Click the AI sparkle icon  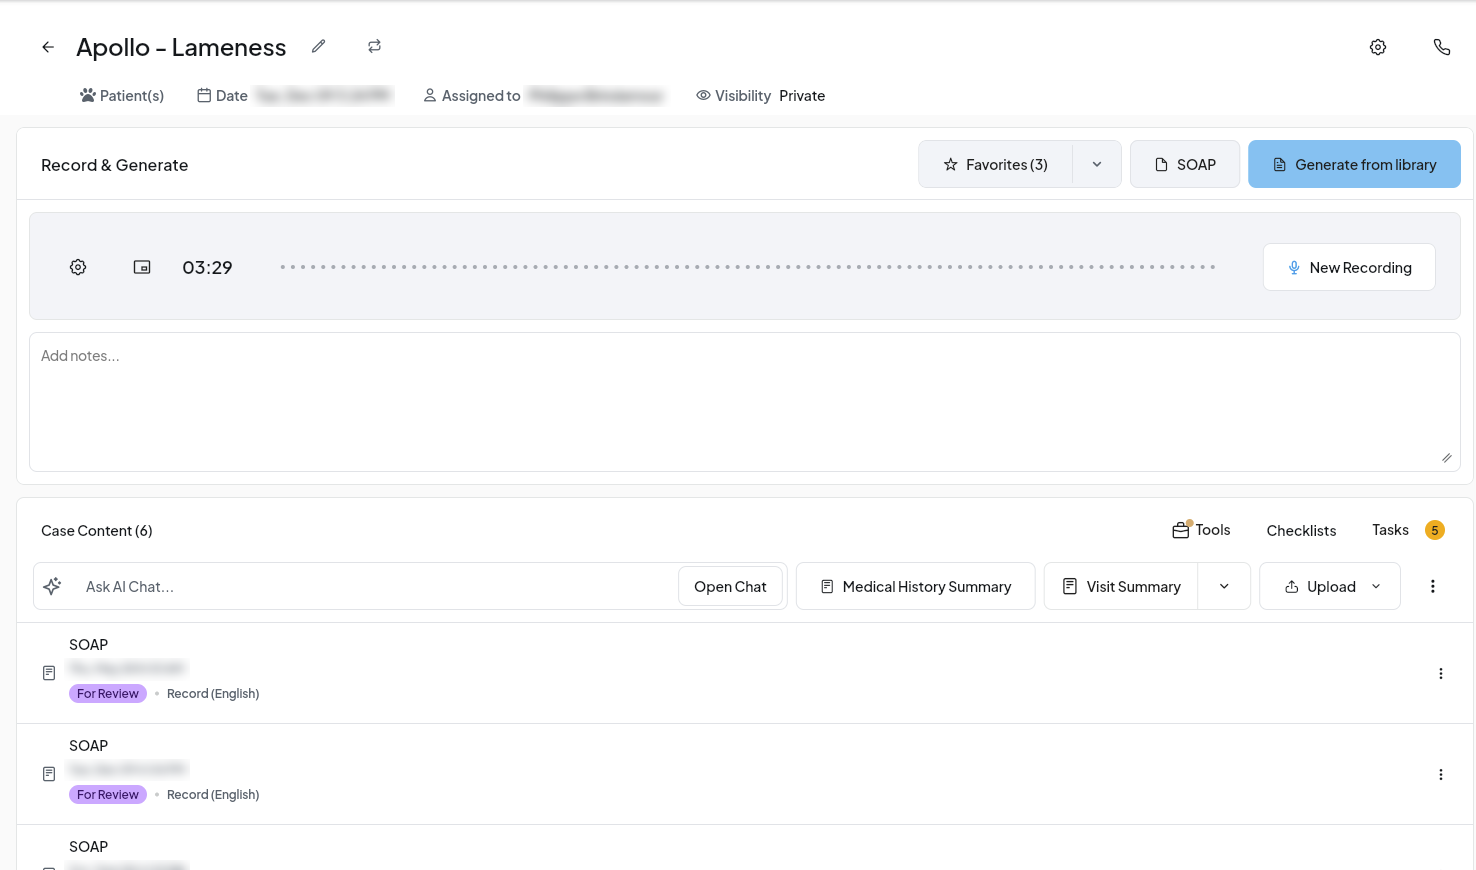[x=53, y=586]
